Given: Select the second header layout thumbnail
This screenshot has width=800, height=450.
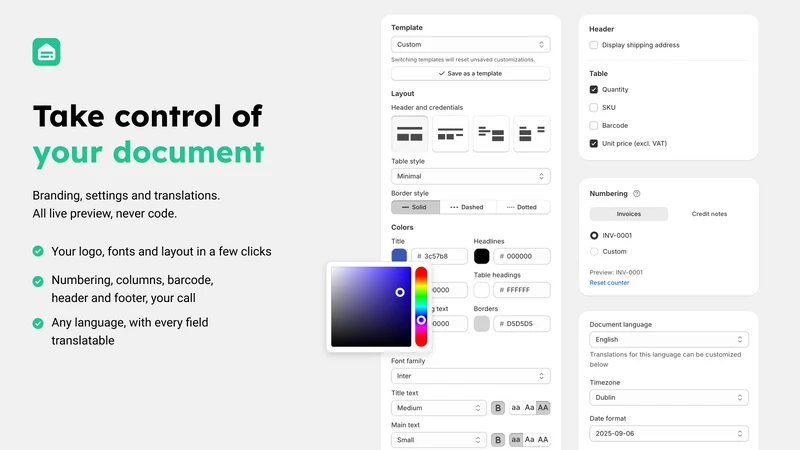Looking at the screenshot, I should click(450, 134).
